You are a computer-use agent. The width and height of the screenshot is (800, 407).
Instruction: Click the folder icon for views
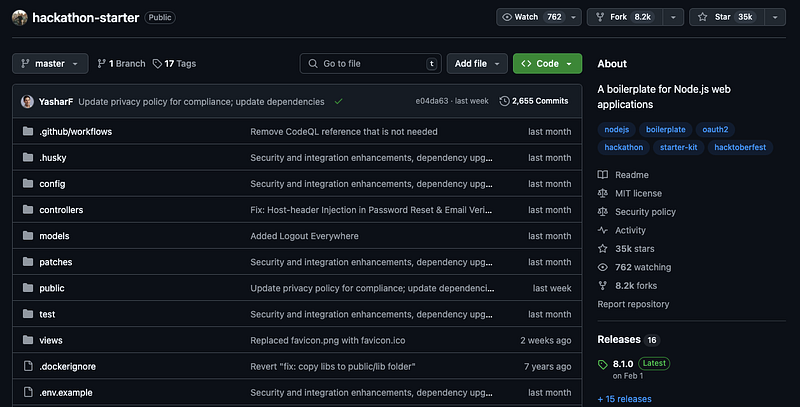click(x=28, y=340)
